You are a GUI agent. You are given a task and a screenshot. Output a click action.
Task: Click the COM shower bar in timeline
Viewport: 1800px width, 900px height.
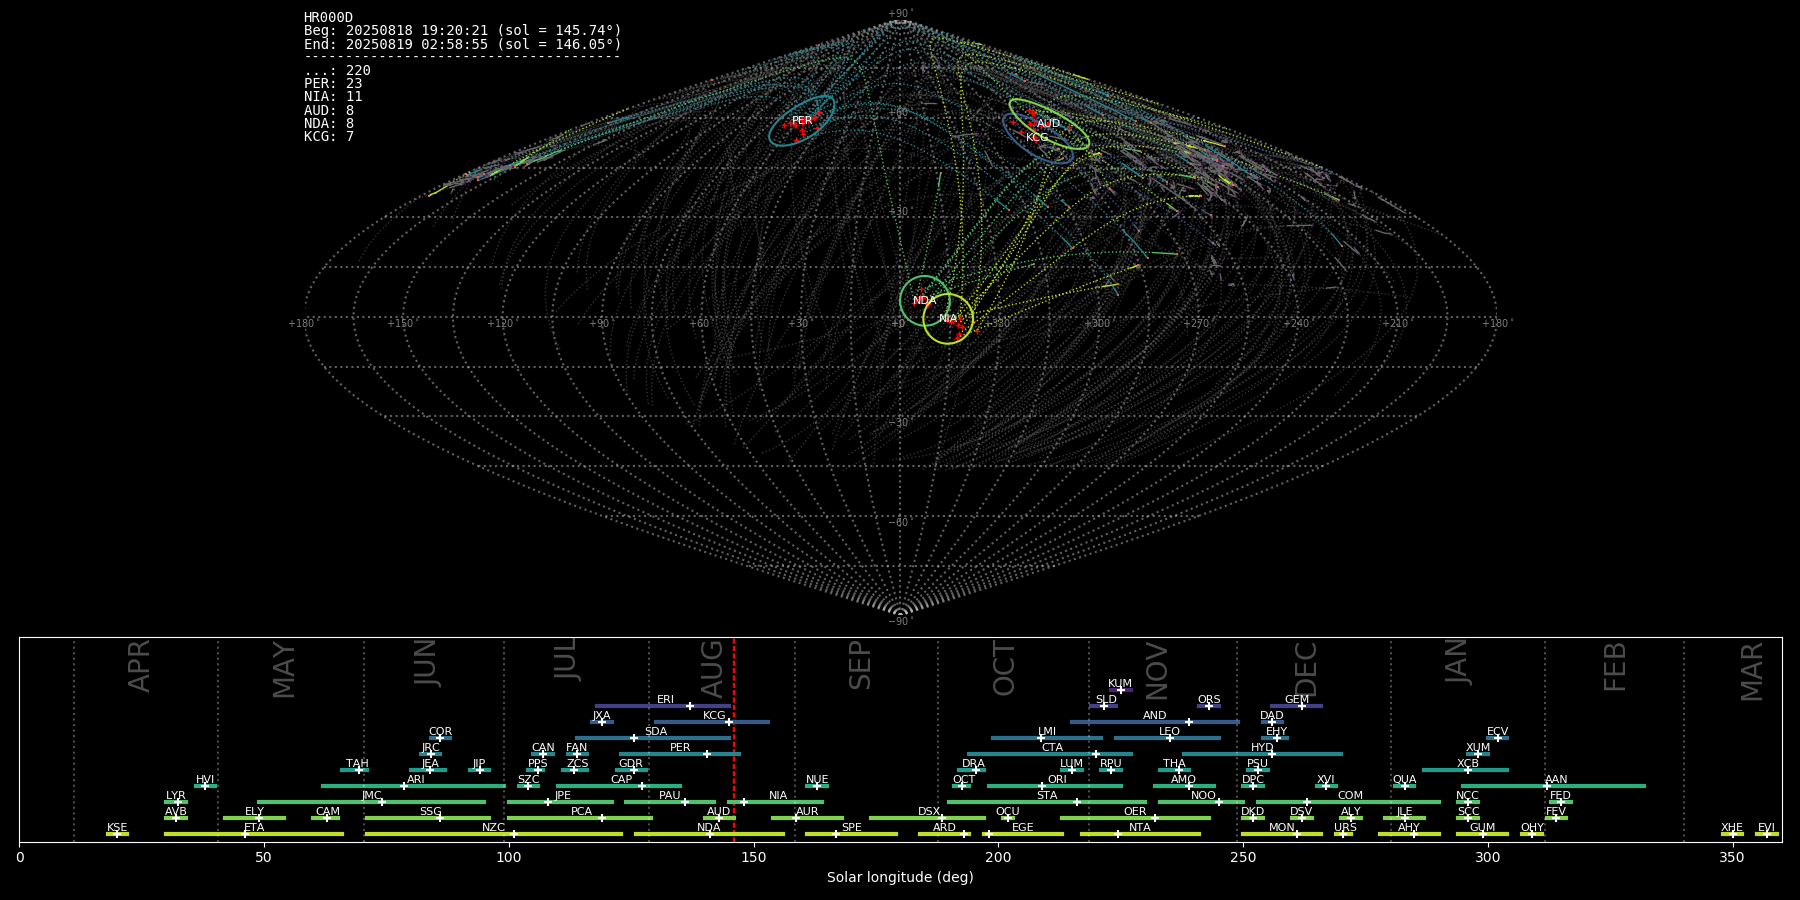(x=1349, y=802)
